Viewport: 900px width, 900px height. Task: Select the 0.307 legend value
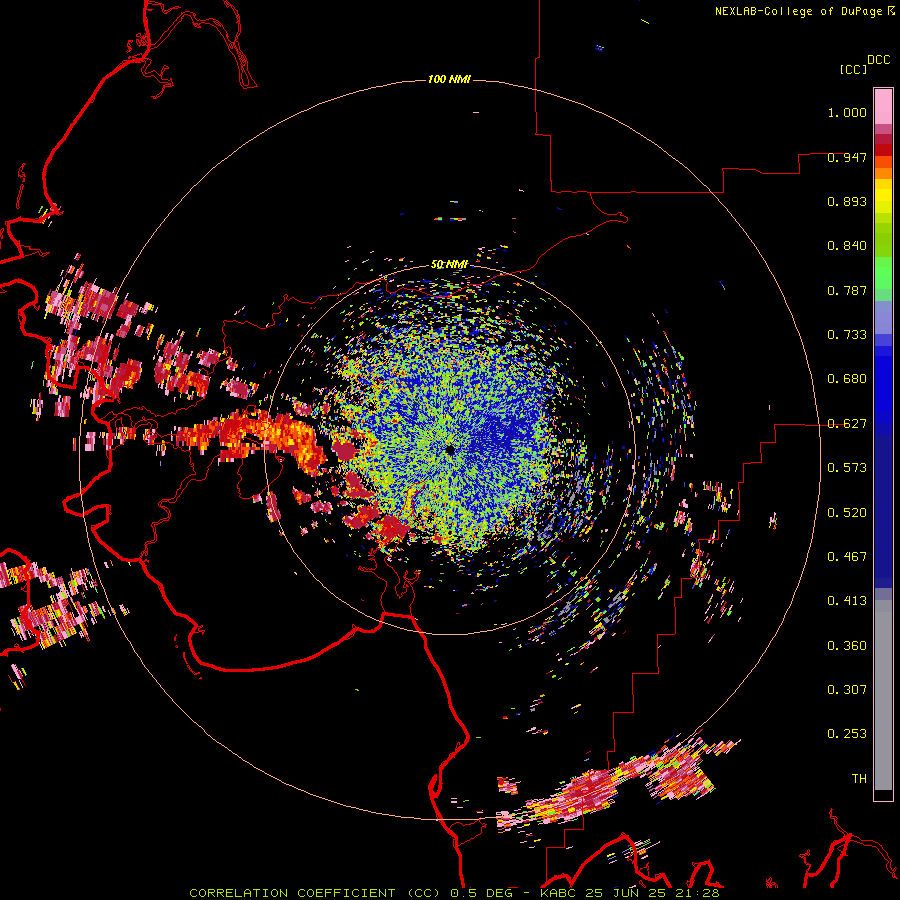[x=847, y=690]
